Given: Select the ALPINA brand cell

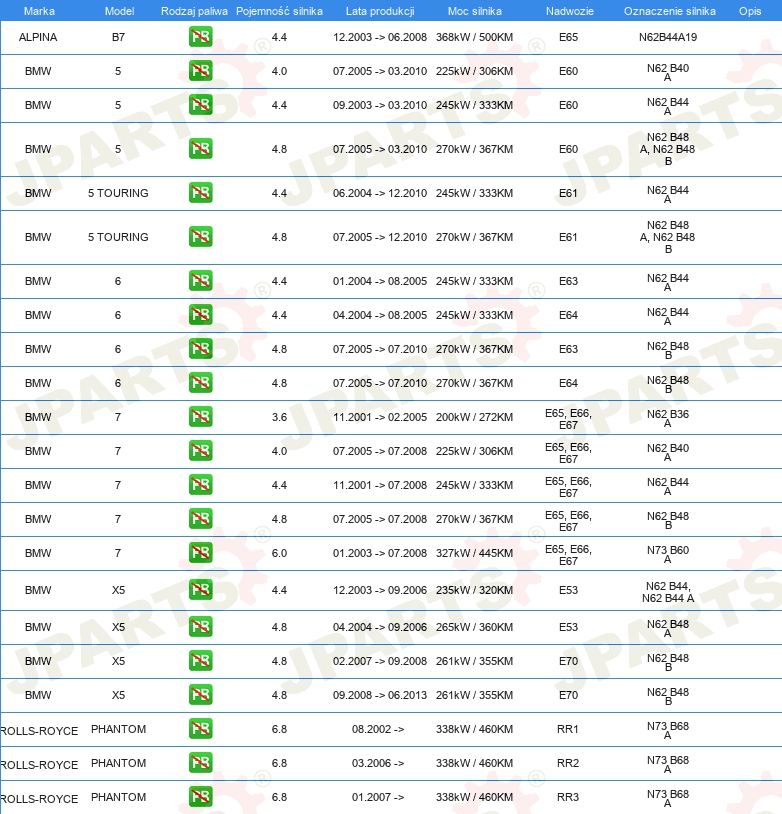Looking at the screenshot, I should [38, 37].
